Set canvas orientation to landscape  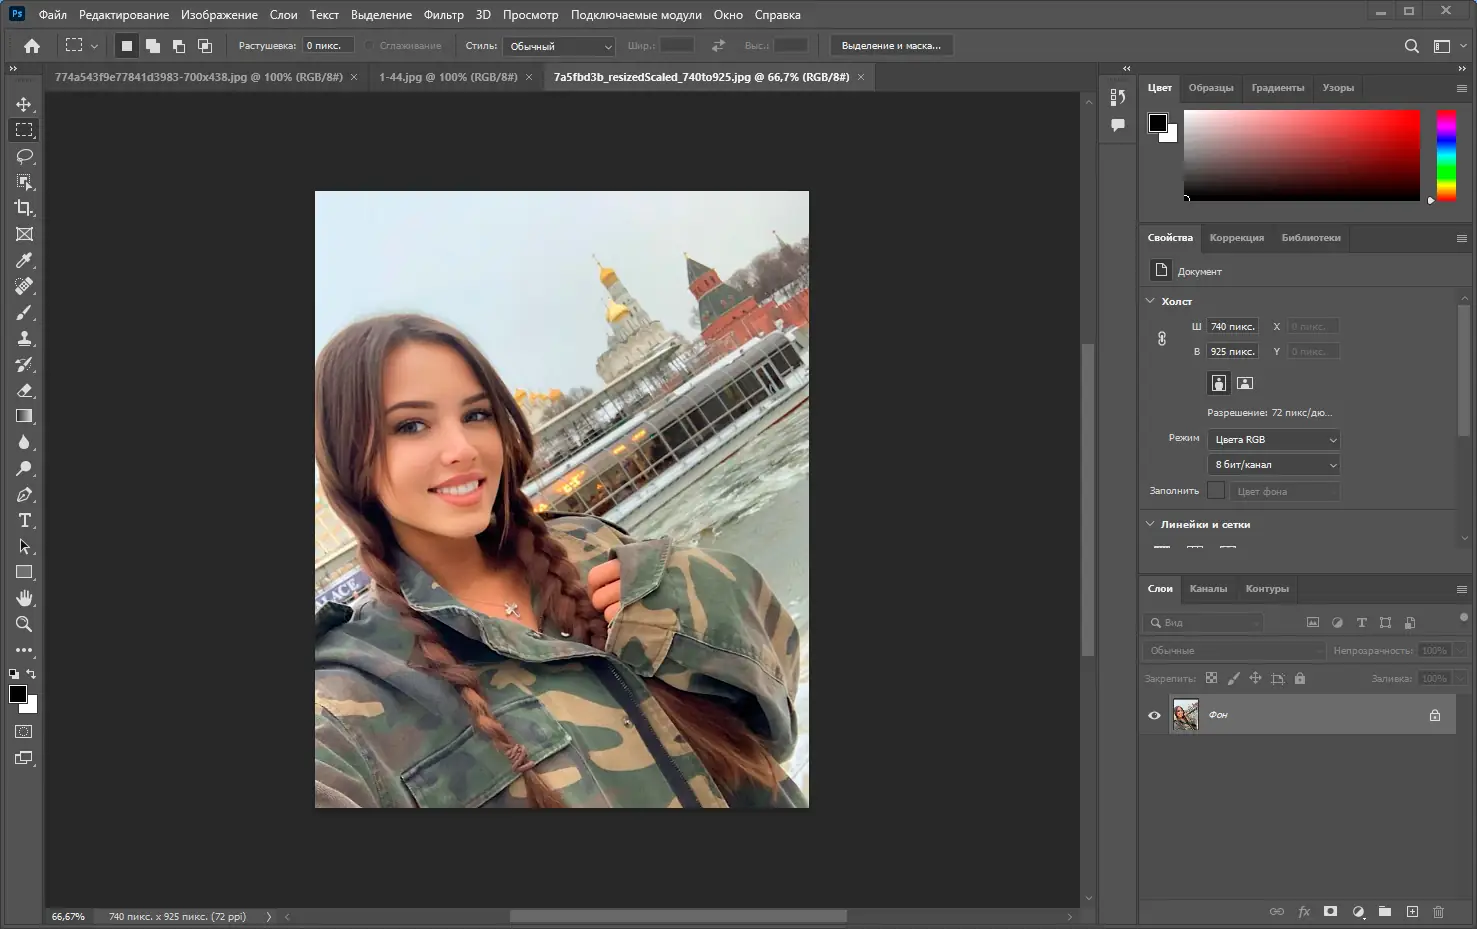[x=1245, y=383]
